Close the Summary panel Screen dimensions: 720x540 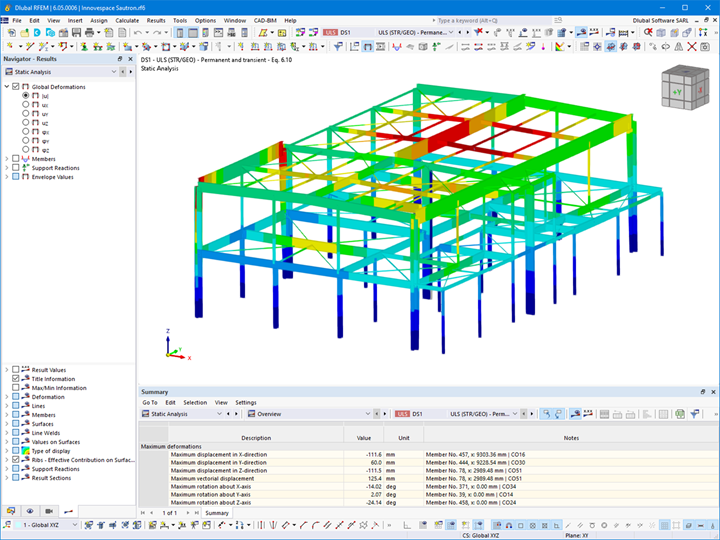coord(713,392)
